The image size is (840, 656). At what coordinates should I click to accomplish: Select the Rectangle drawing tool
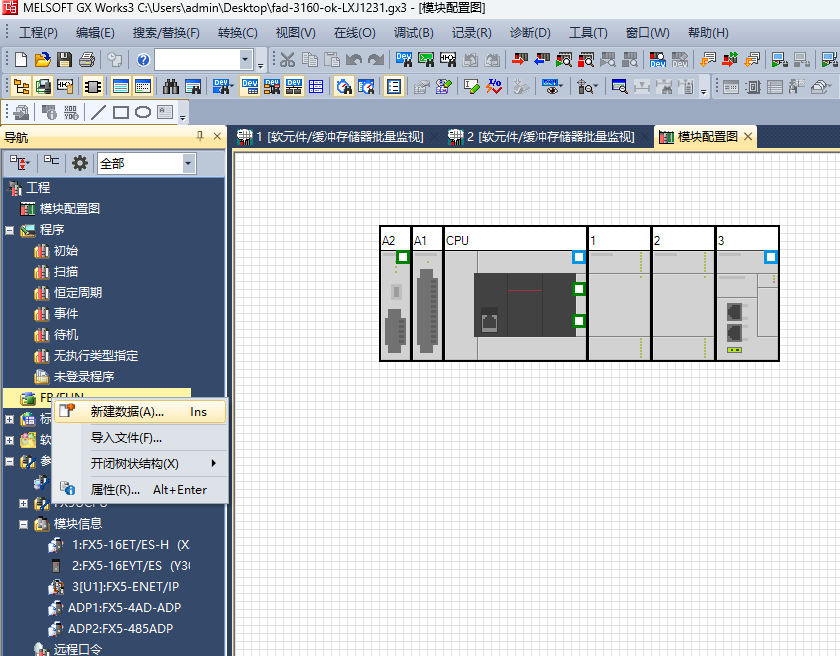click(121, 112)
